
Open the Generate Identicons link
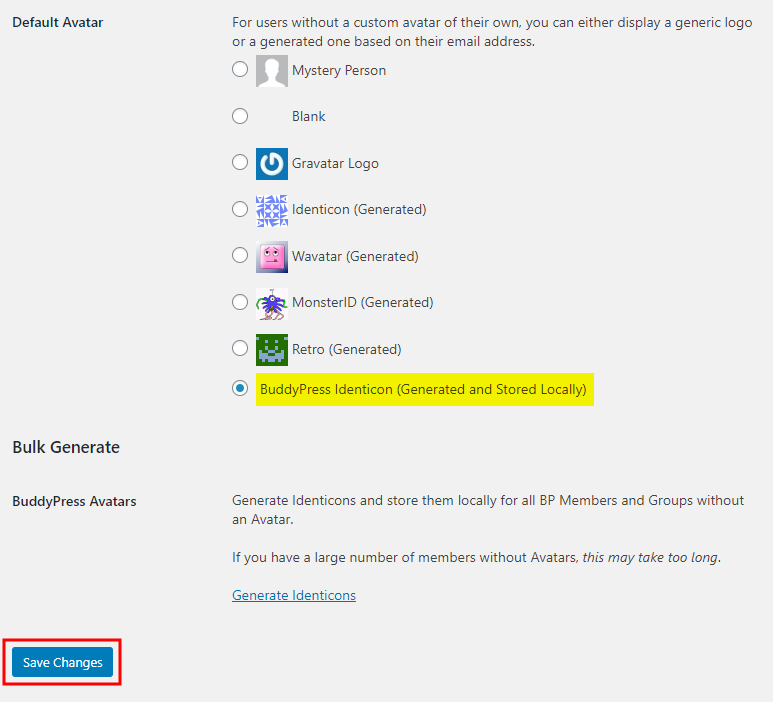(294, 595)
